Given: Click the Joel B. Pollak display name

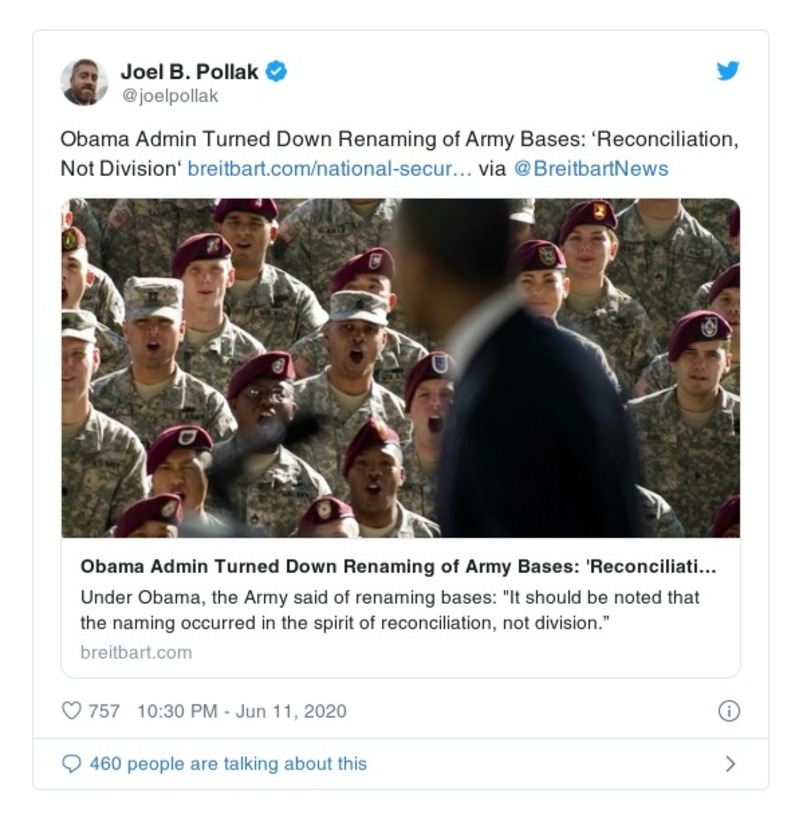Looking at the screenshot, I should 191,71.
